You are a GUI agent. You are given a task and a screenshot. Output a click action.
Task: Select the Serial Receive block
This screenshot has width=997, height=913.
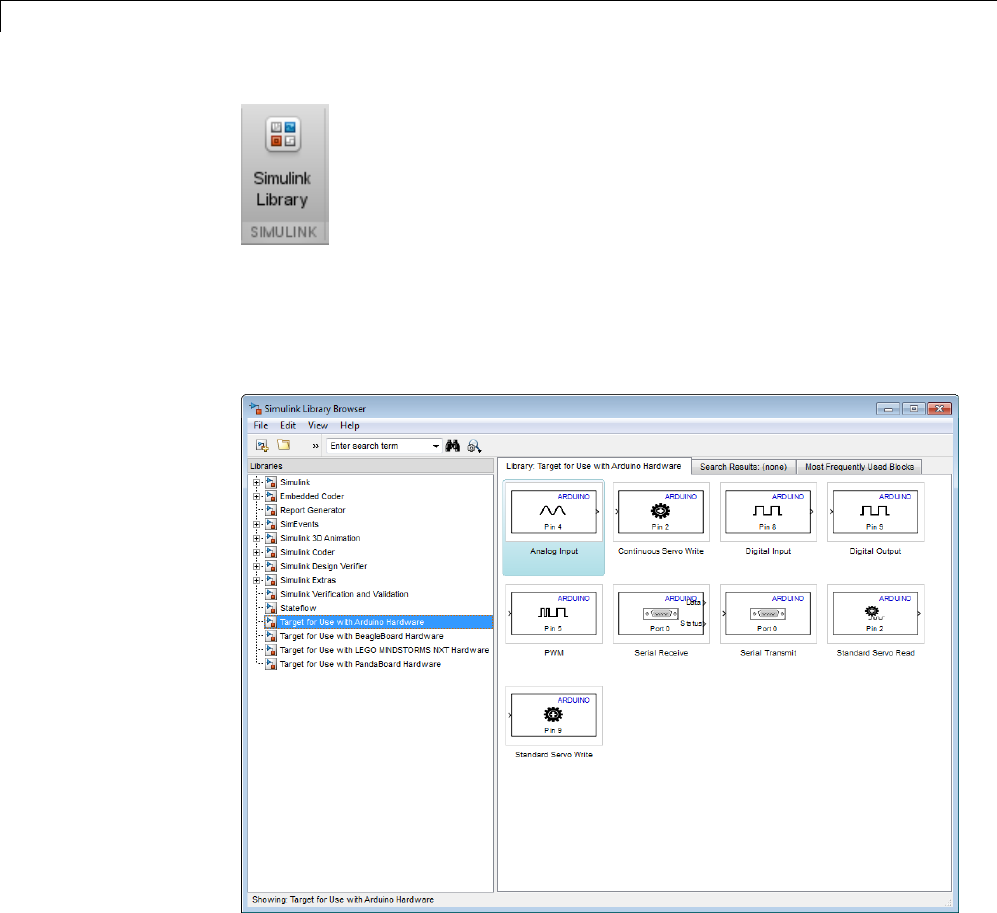click(x=661, y=621)
